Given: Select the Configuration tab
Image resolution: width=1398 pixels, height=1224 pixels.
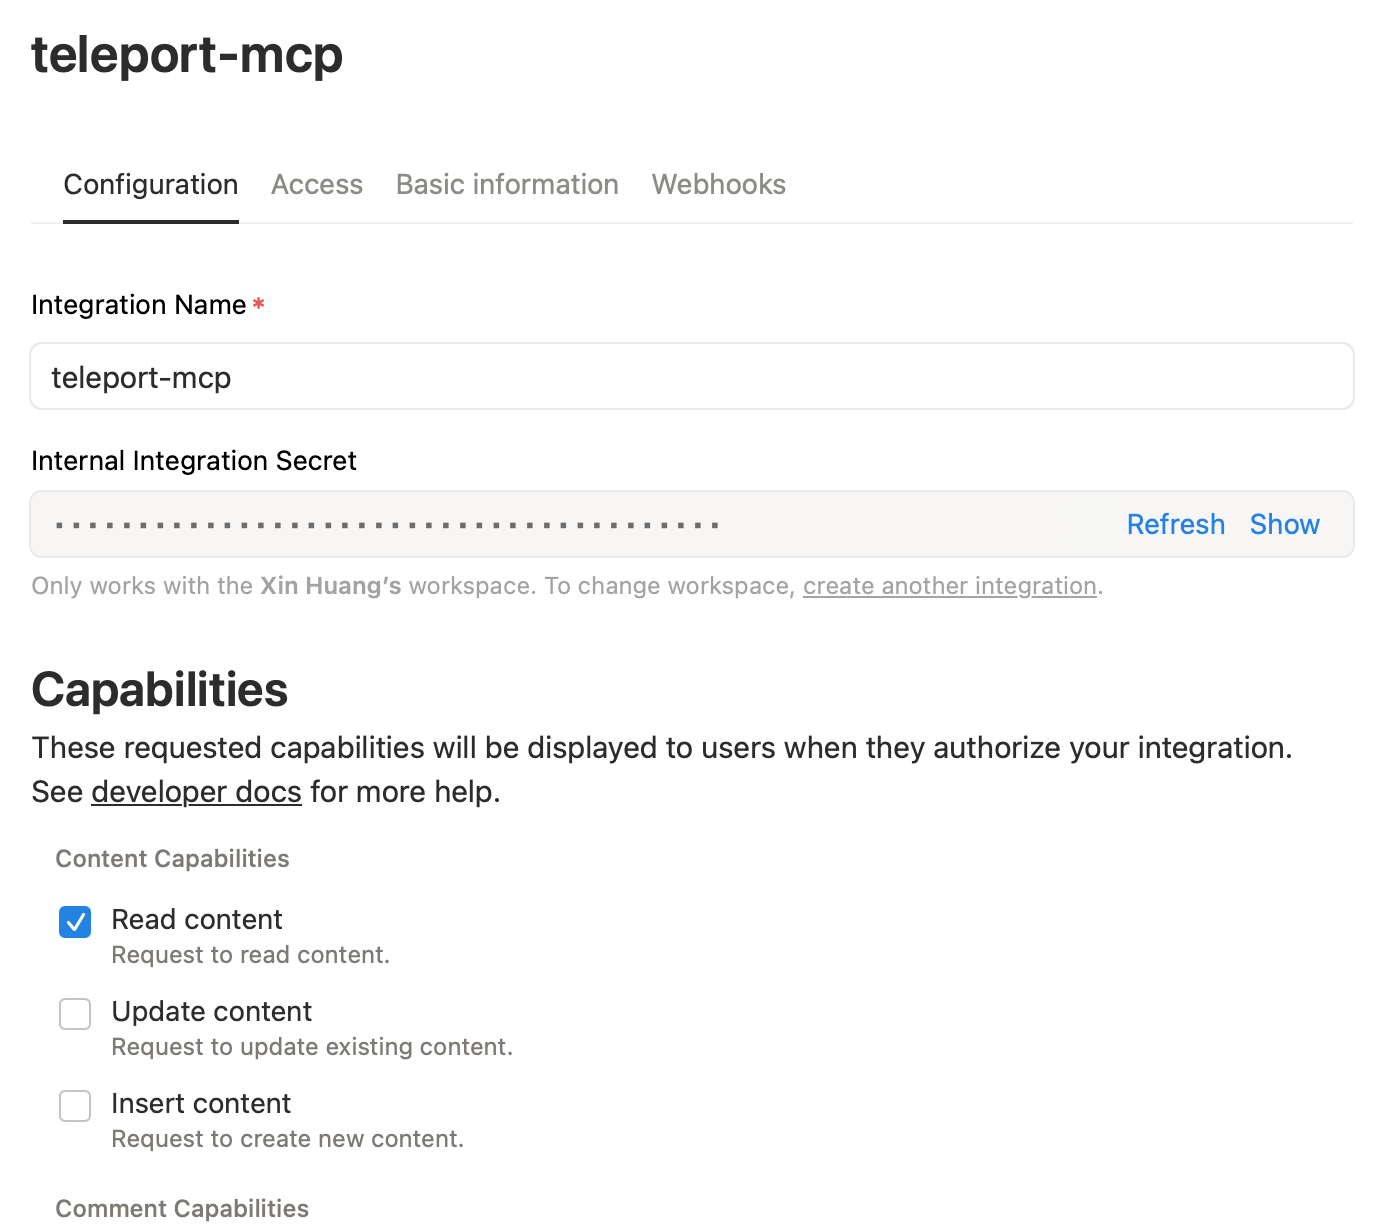Looking at the screenshot, I should click(x=150, y=184).
